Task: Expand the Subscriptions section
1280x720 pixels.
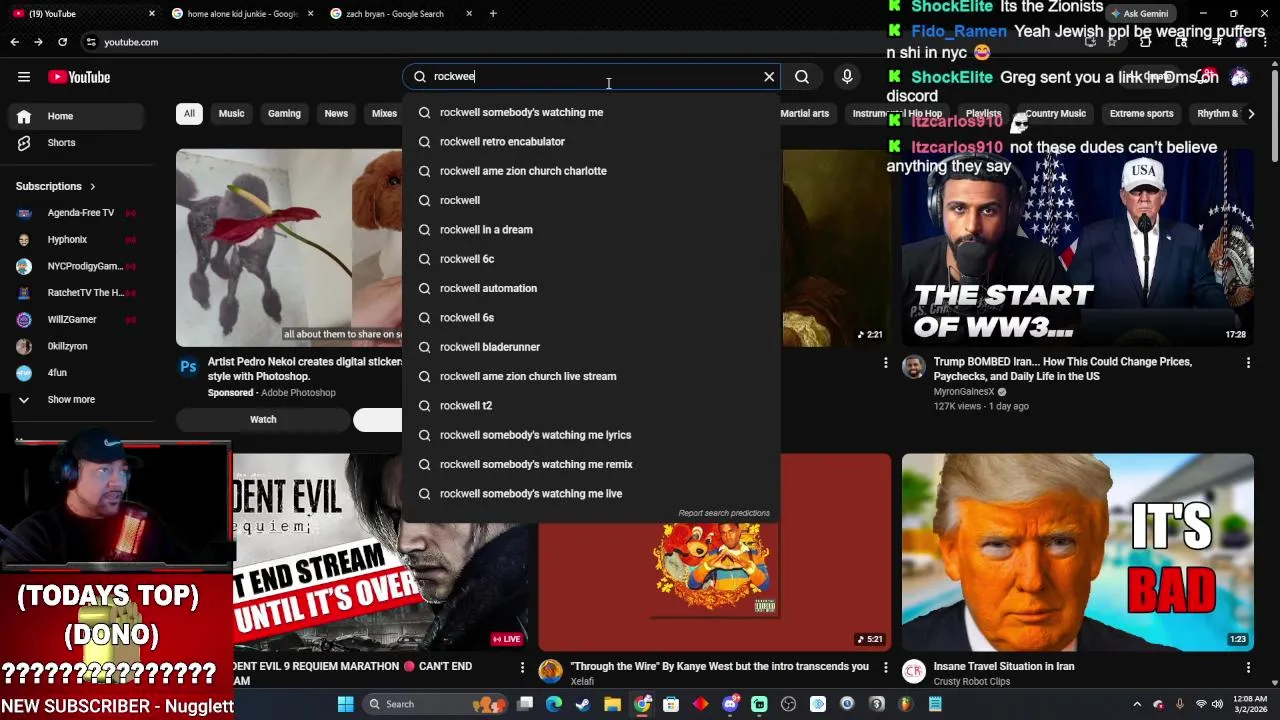Action: 56,186
